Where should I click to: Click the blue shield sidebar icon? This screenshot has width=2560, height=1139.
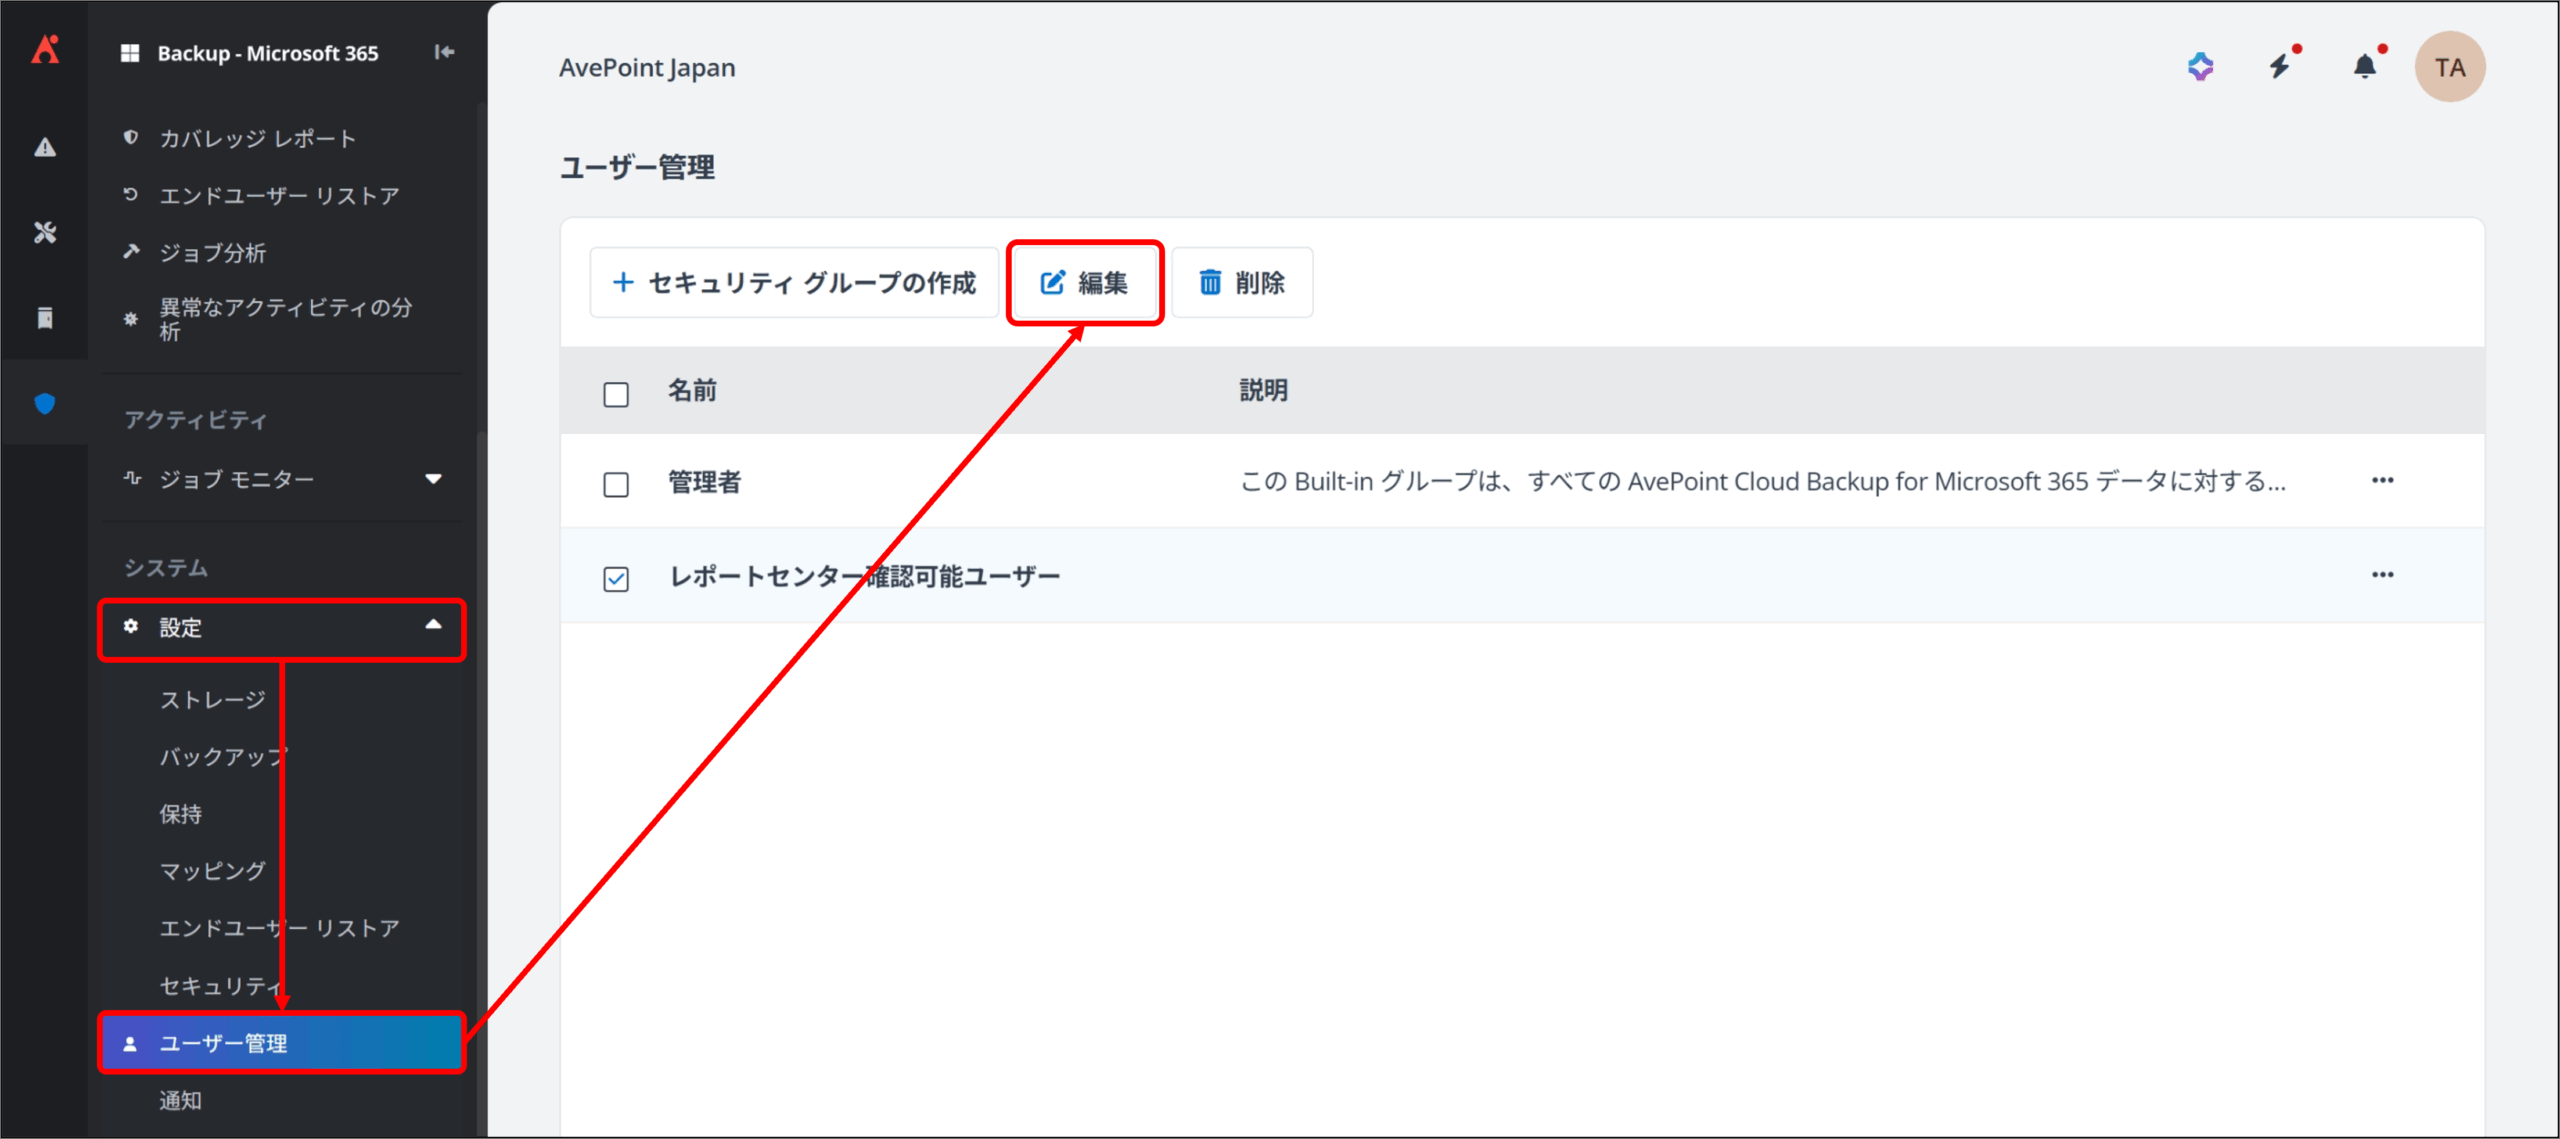tap(45, 404)
